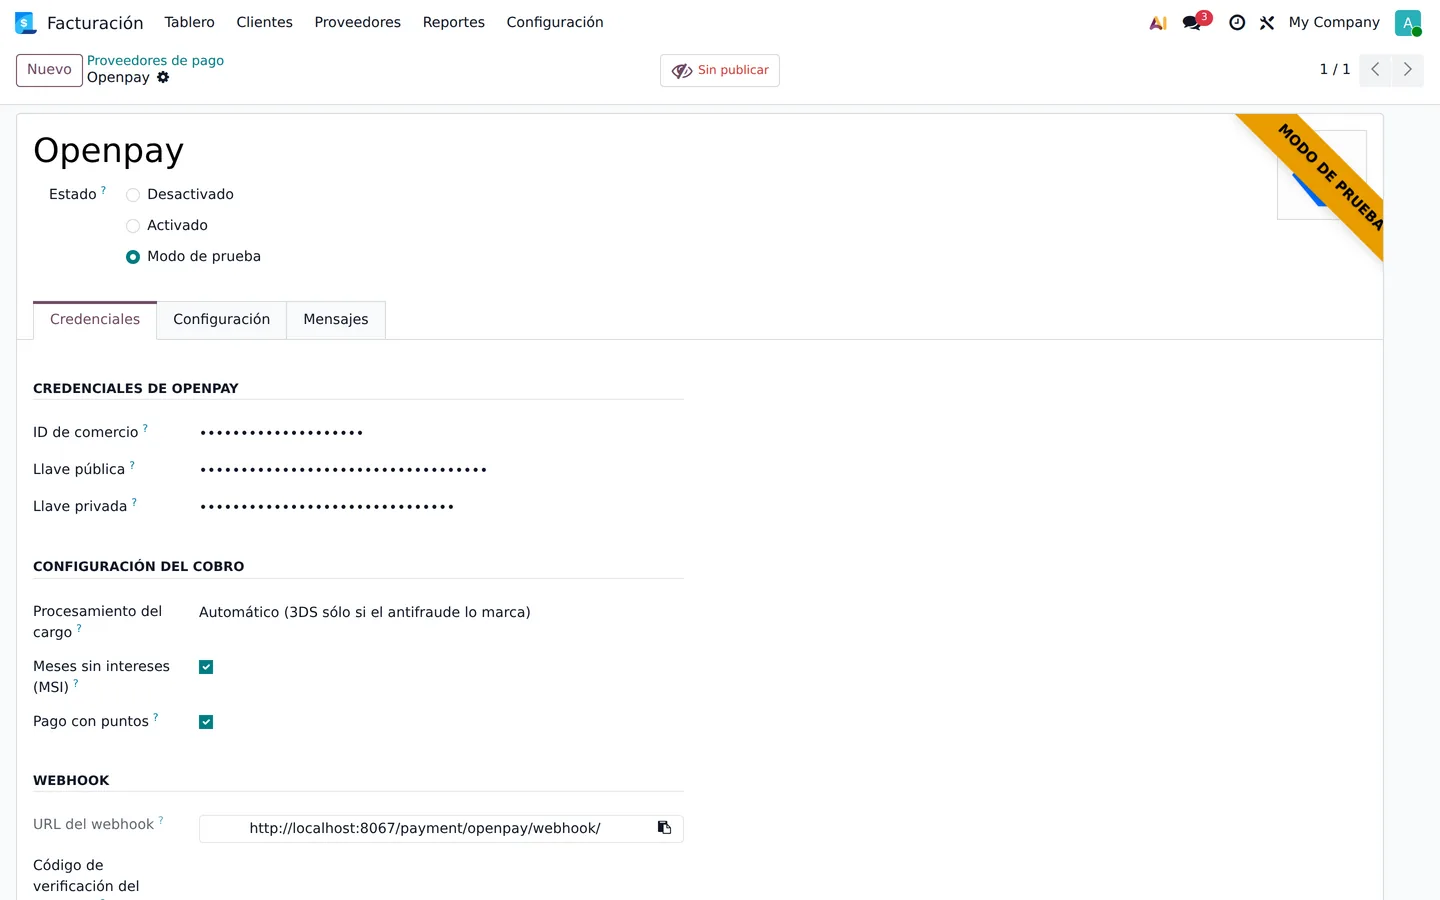1440x900 pixels.
Task: Switch to the Credenciales tab
Action: (95, 320)
